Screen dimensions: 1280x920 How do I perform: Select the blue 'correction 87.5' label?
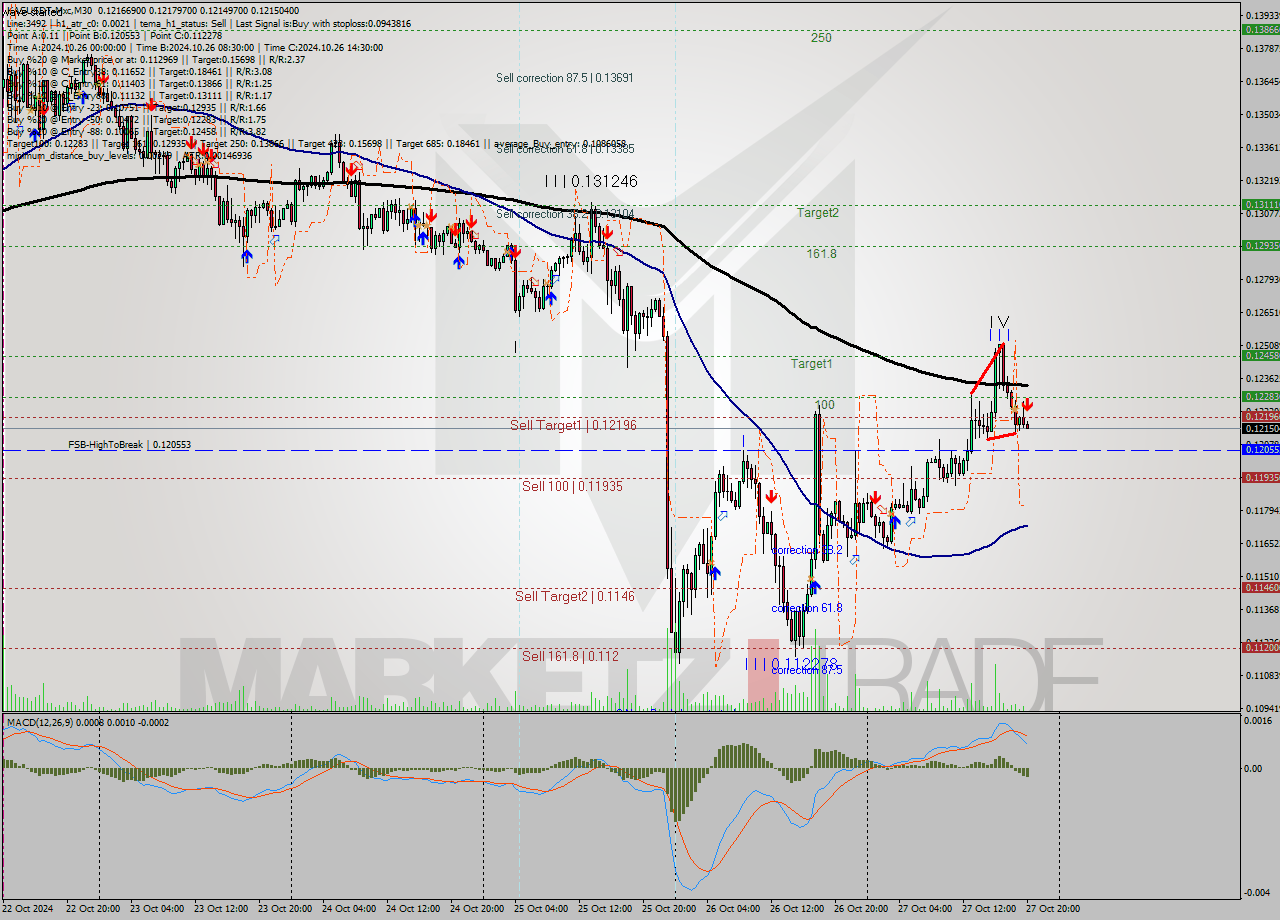click(807, 670)
